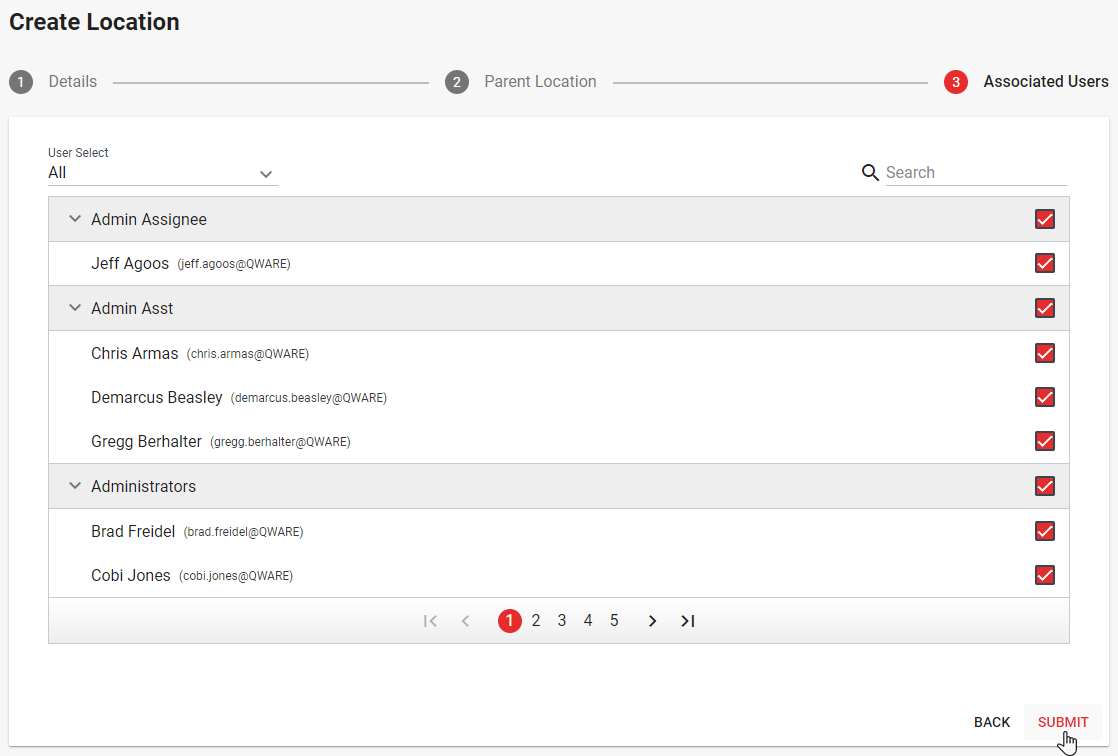Uncheck Demarcus Beasley checkbox

pos(1045,397)
